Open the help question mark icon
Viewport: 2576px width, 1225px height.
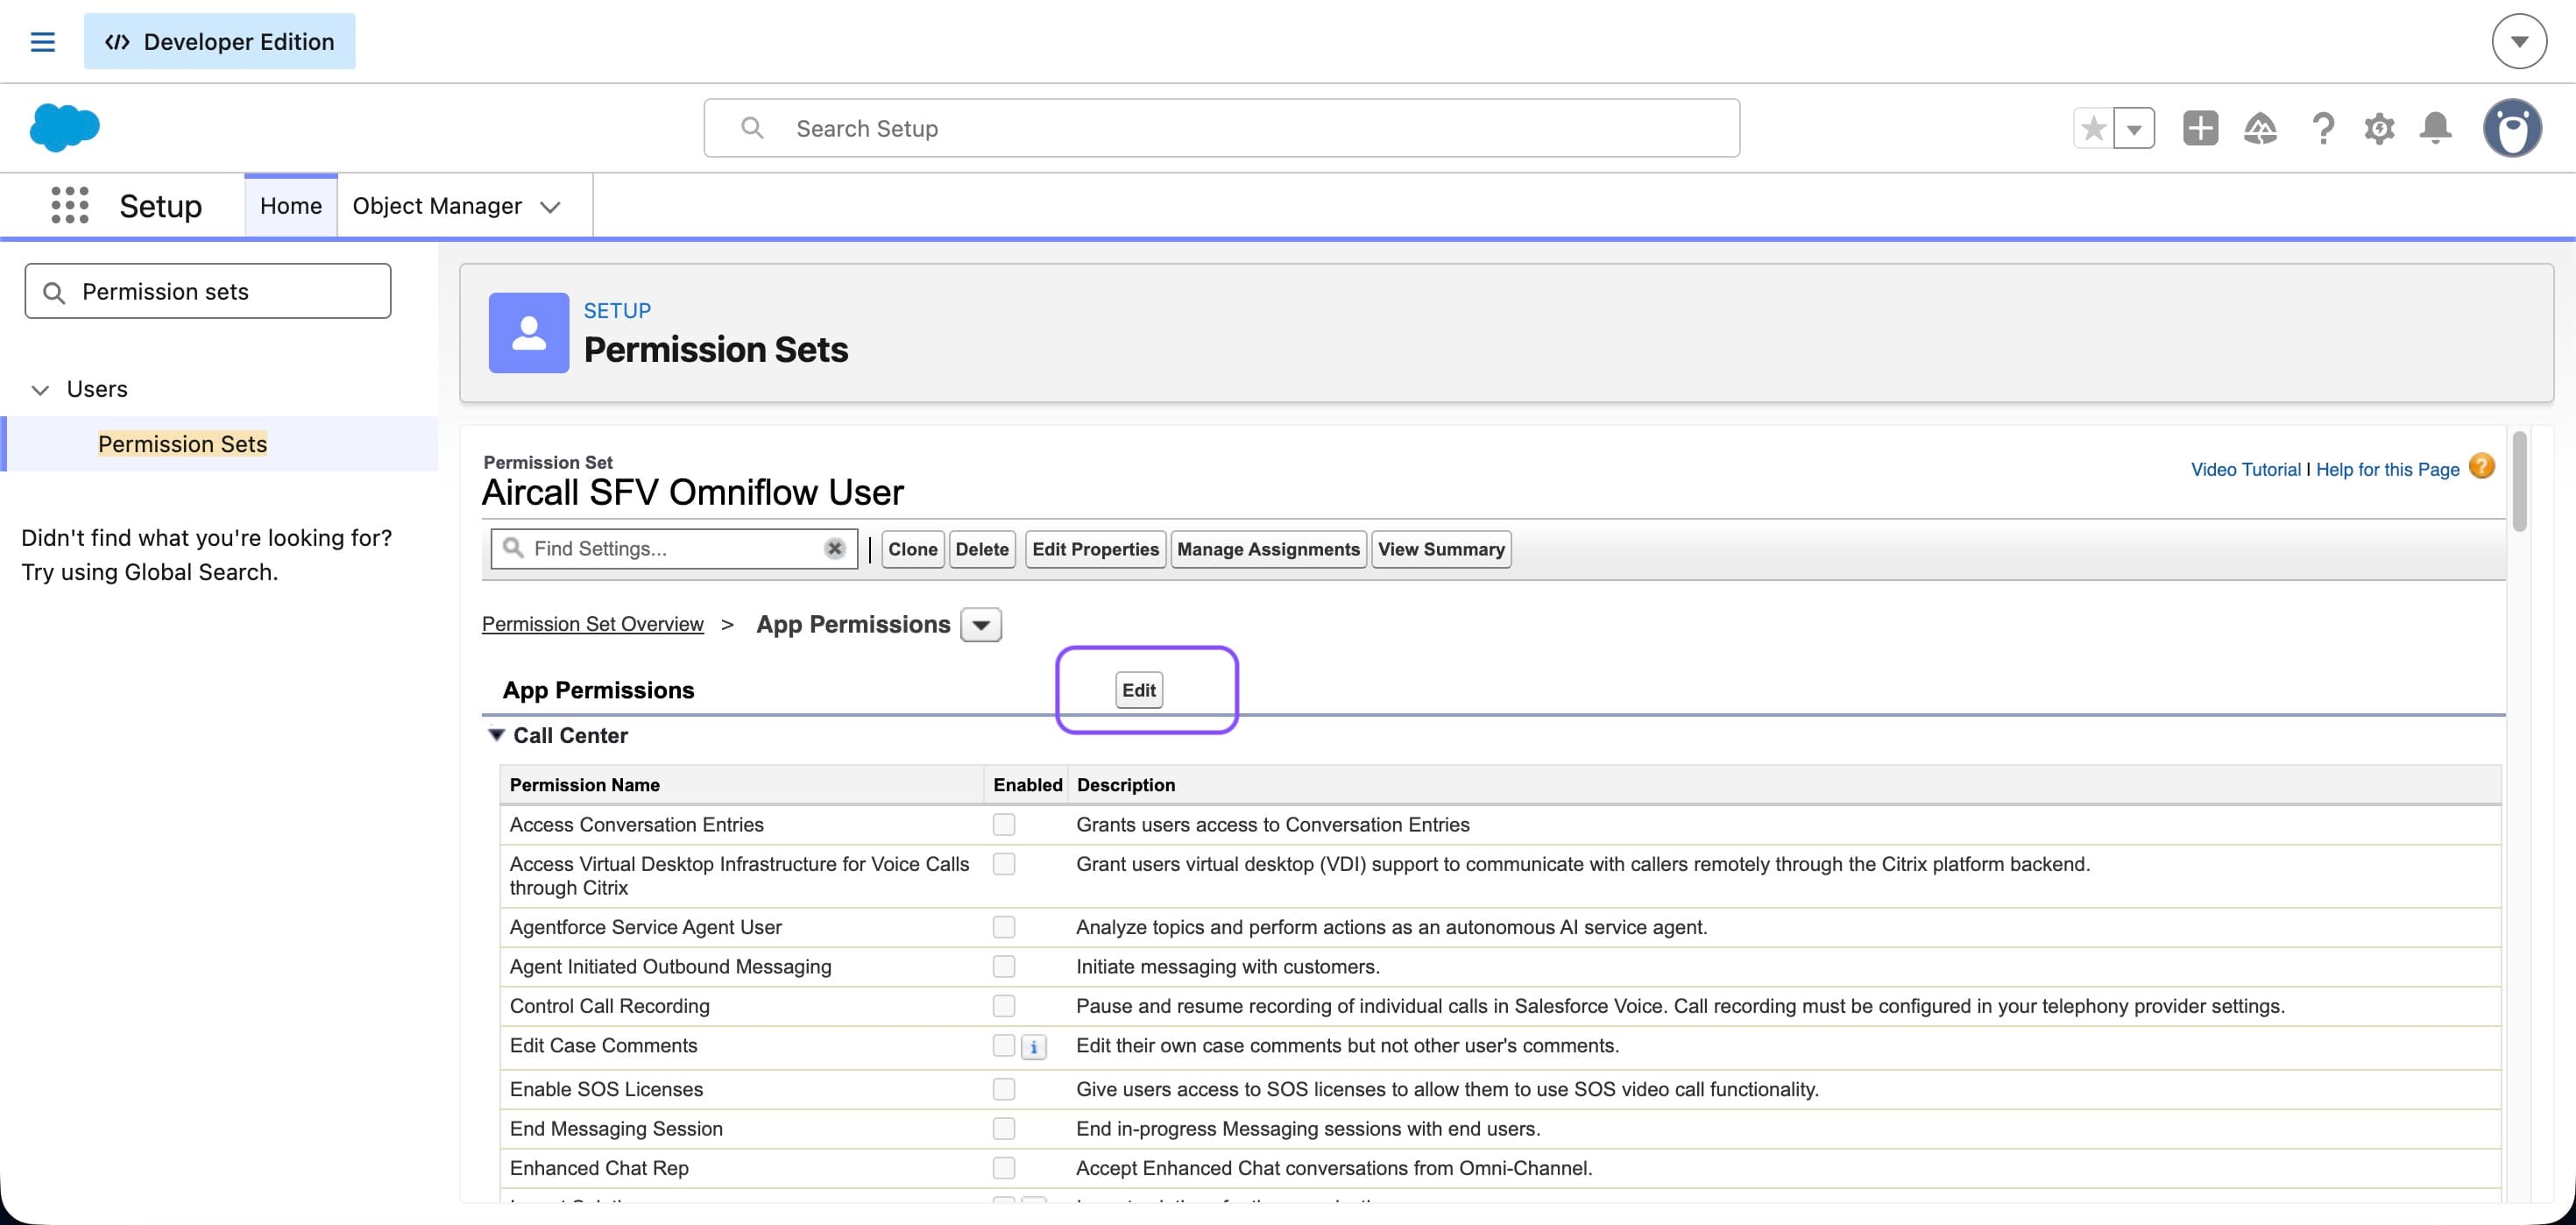(2322, 128)
